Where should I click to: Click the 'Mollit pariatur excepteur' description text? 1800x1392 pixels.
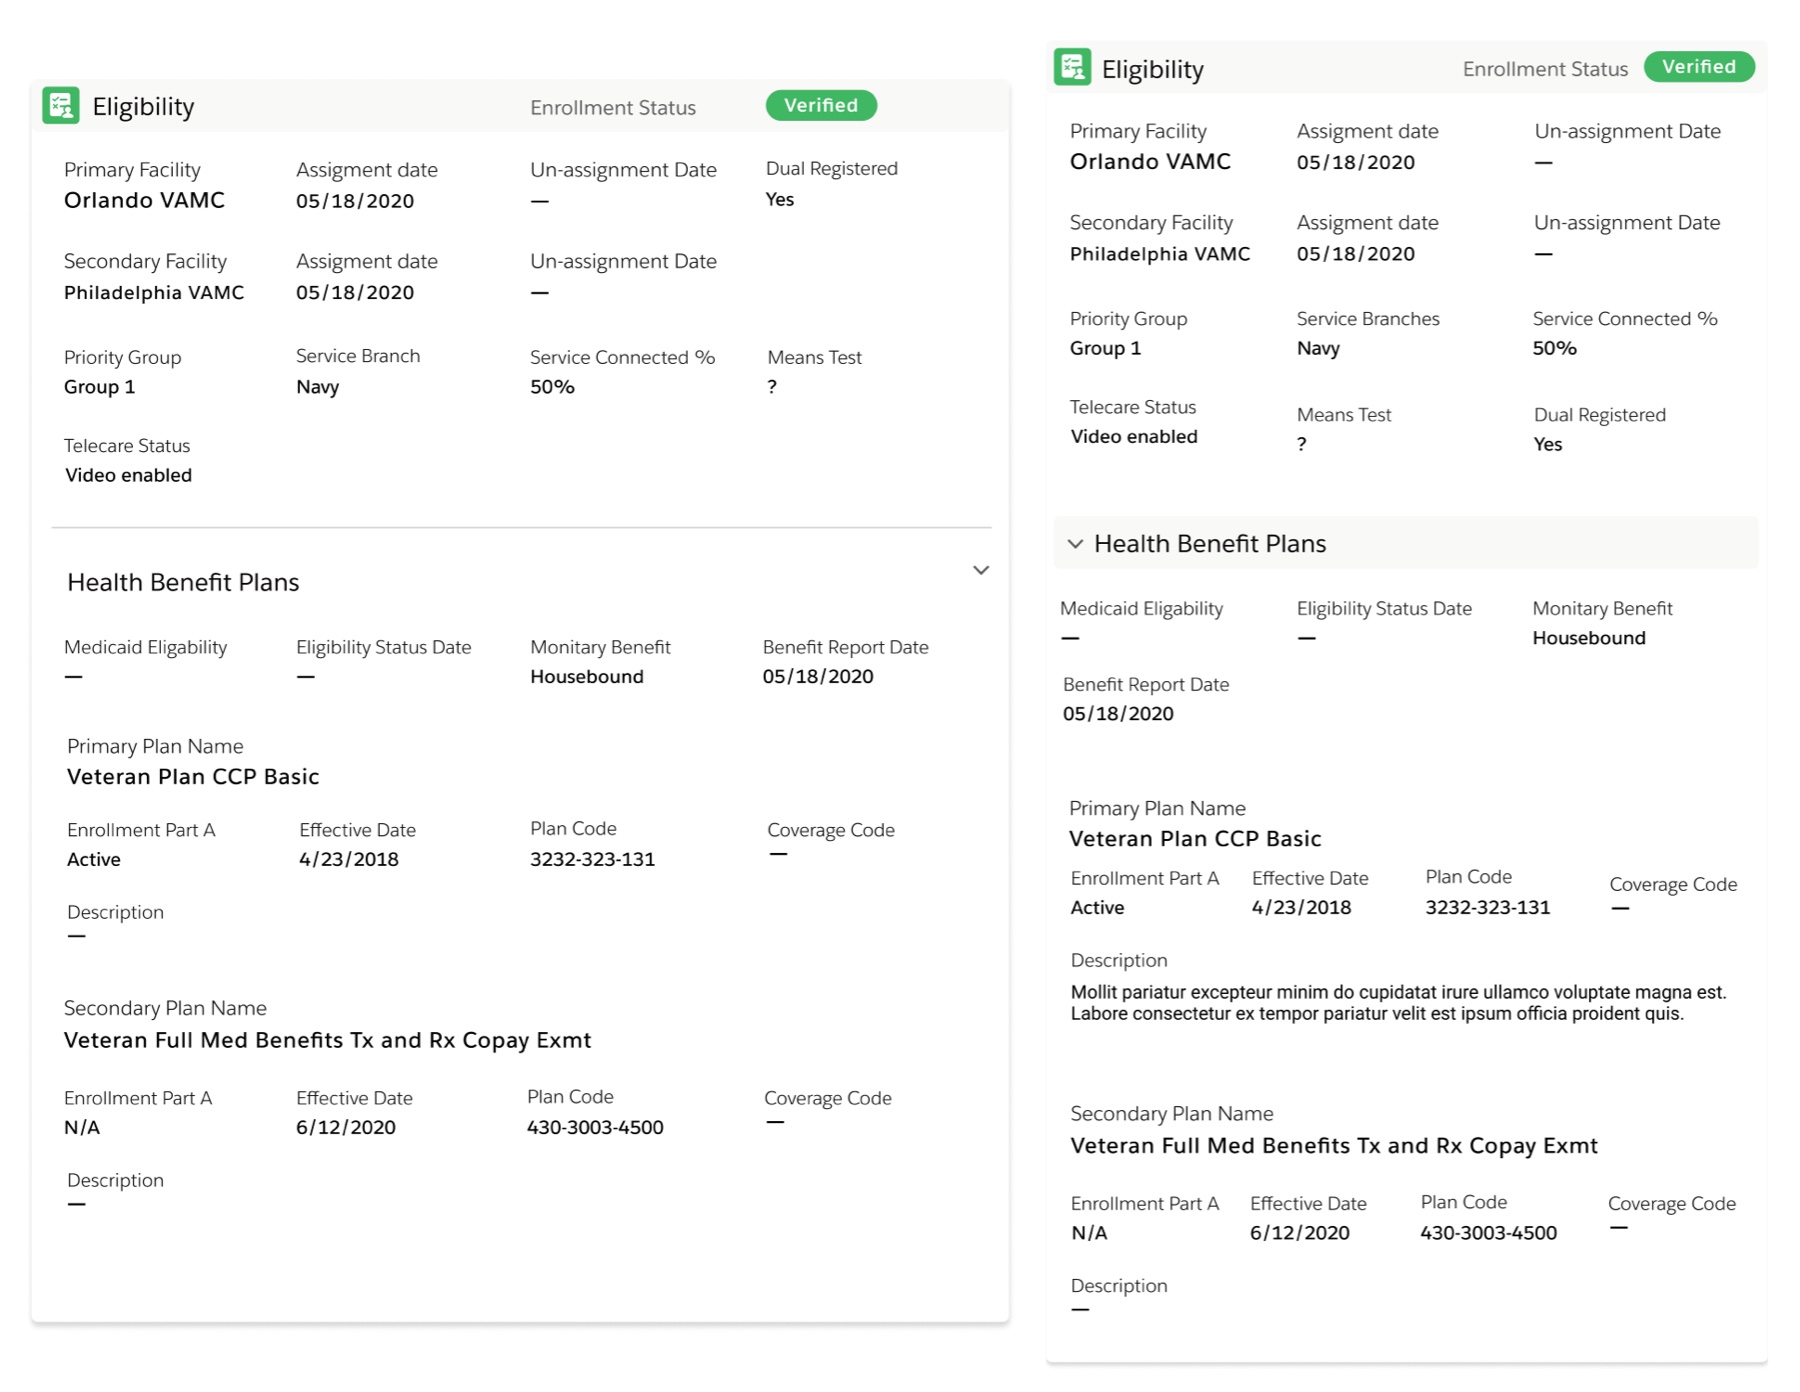pyautogui.click(x=1398, y=1003)
